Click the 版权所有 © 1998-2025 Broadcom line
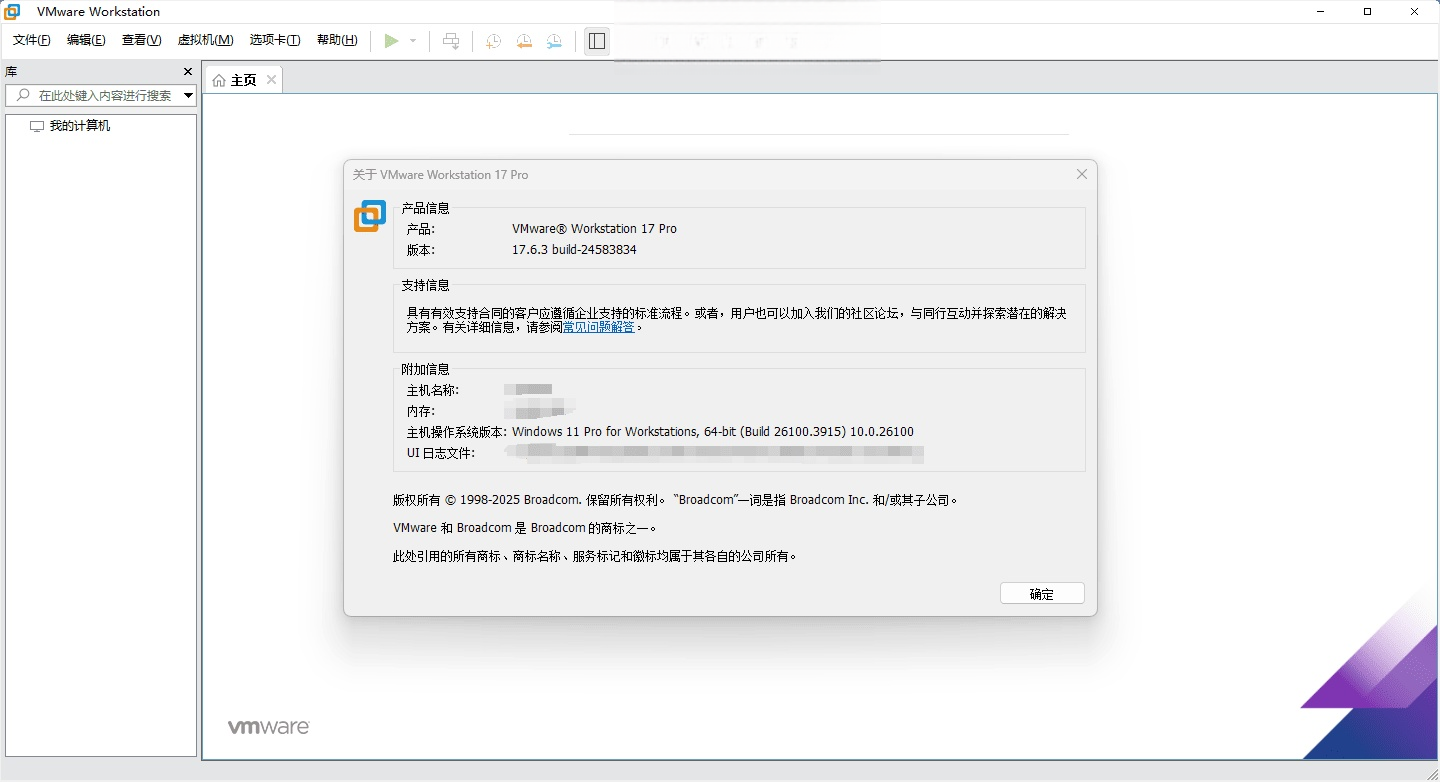Image resolution: width=1440 pixels, height=782 pixels. click(x=676, y=500)
